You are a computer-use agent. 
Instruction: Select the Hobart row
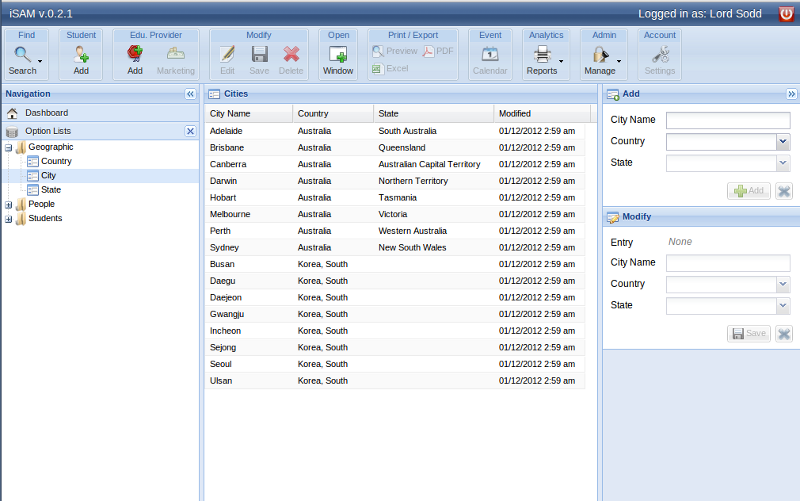[394, 198]
